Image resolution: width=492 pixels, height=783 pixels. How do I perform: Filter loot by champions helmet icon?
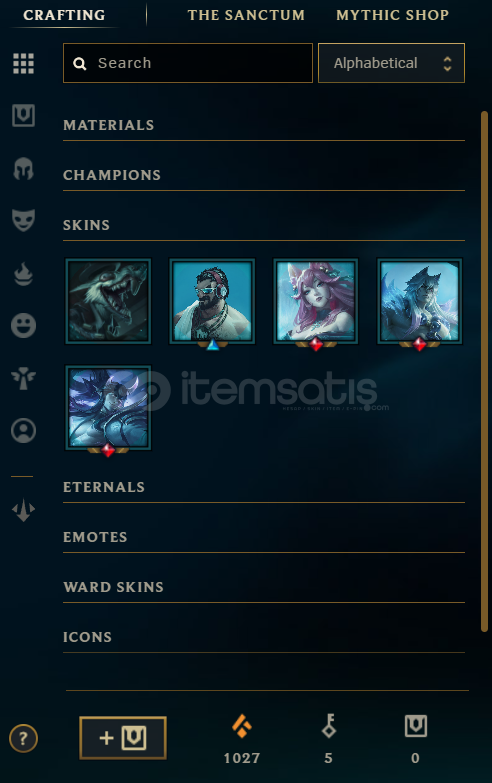coord(23,169)
